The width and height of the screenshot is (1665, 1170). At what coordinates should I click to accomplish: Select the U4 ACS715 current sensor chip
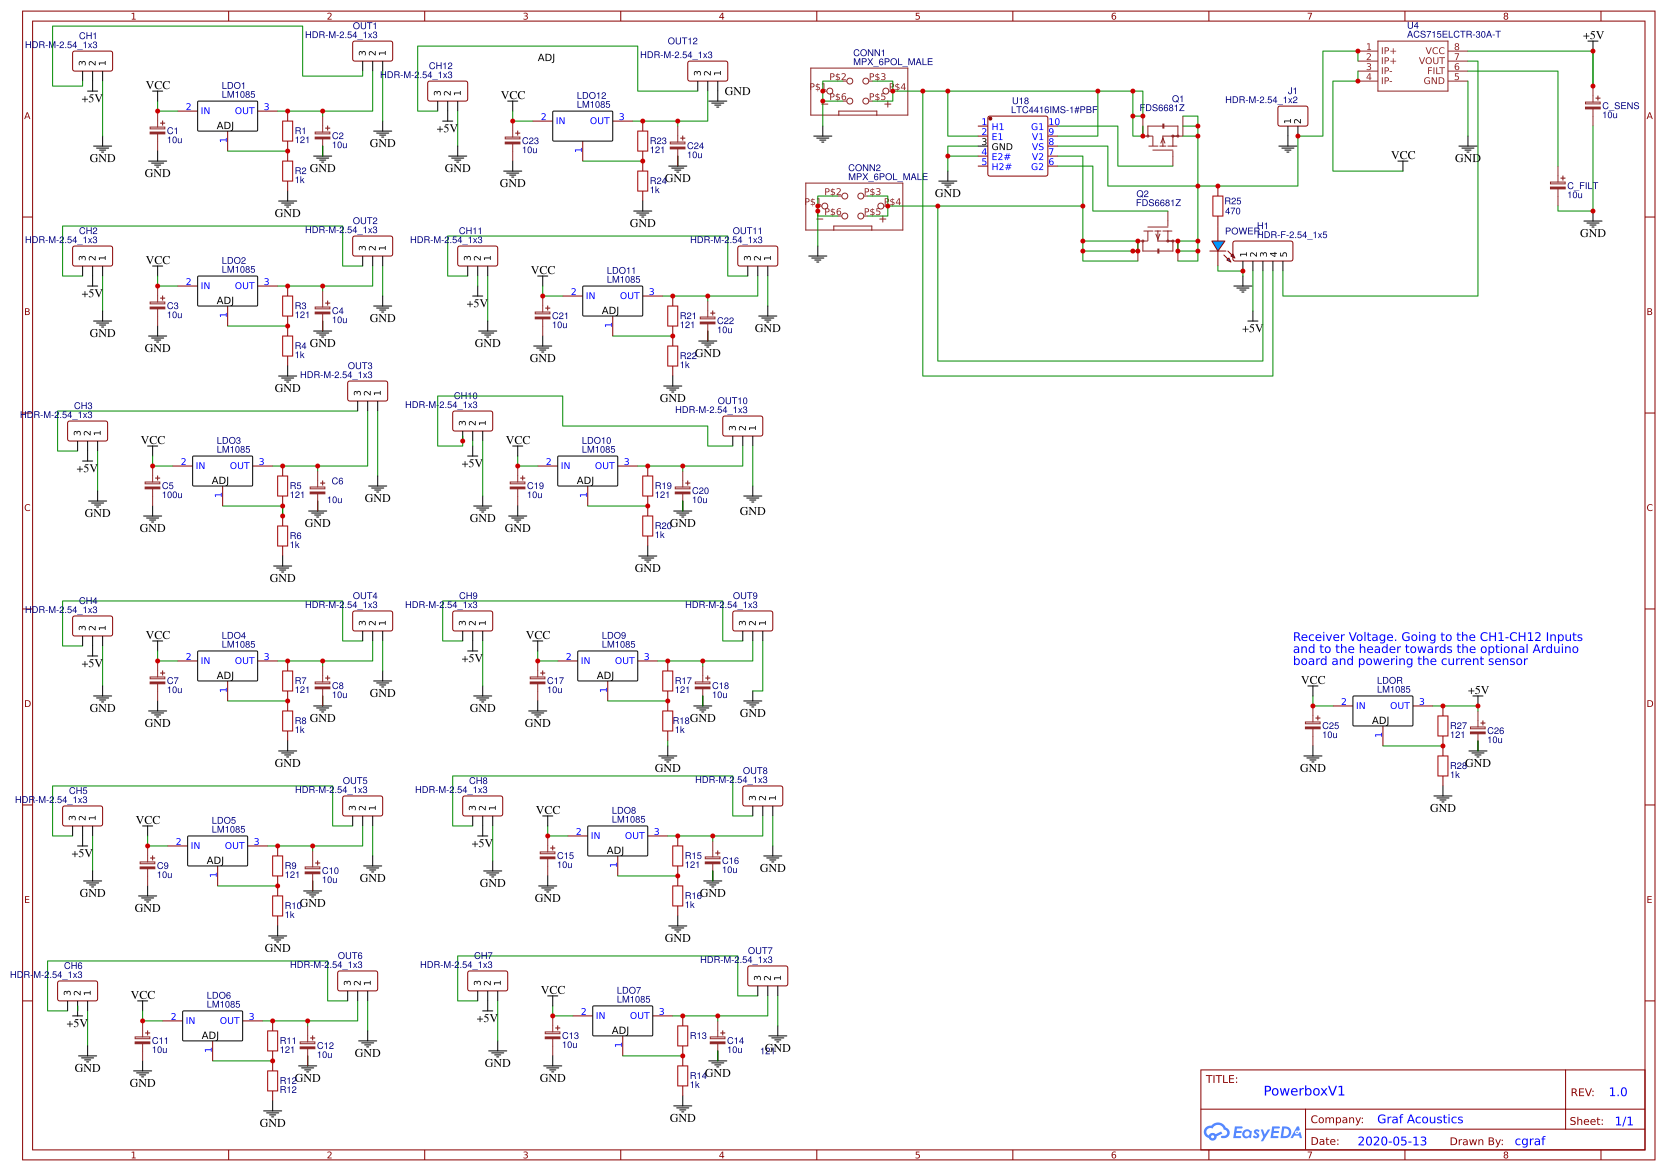(1412, 66)
